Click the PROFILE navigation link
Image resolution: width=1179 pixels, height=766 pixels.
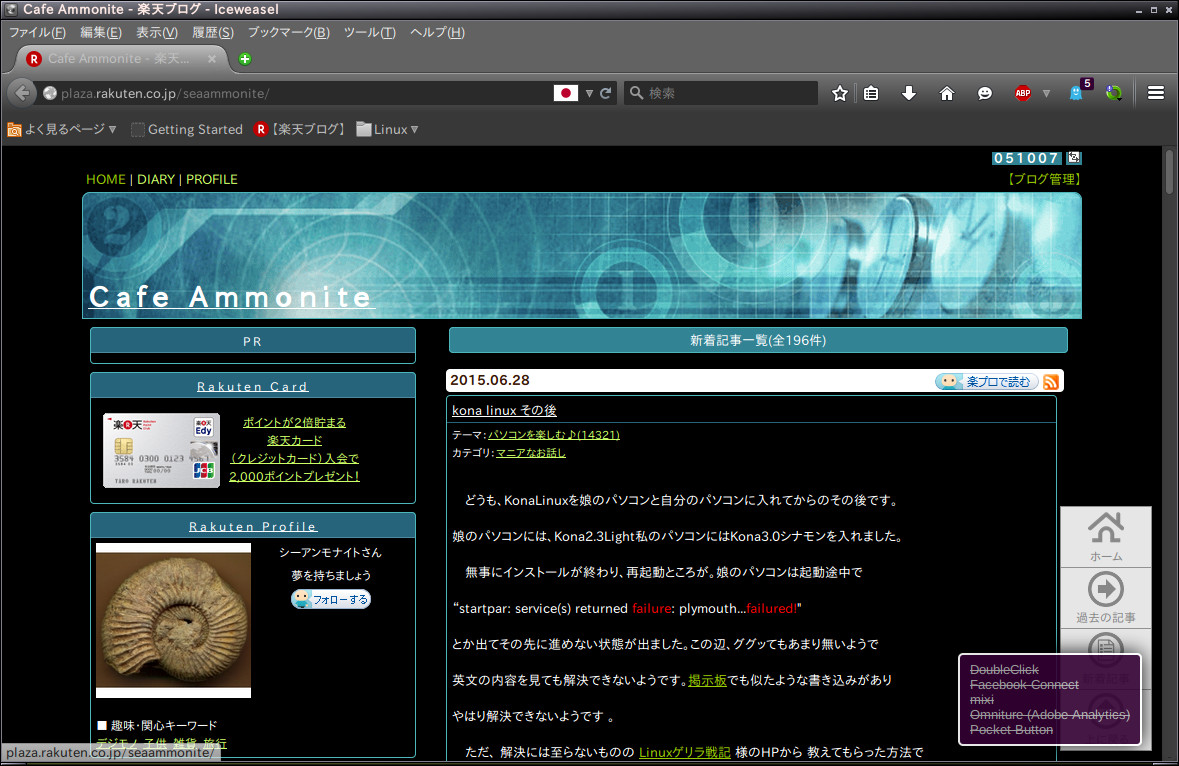click(x=212, y=179)
